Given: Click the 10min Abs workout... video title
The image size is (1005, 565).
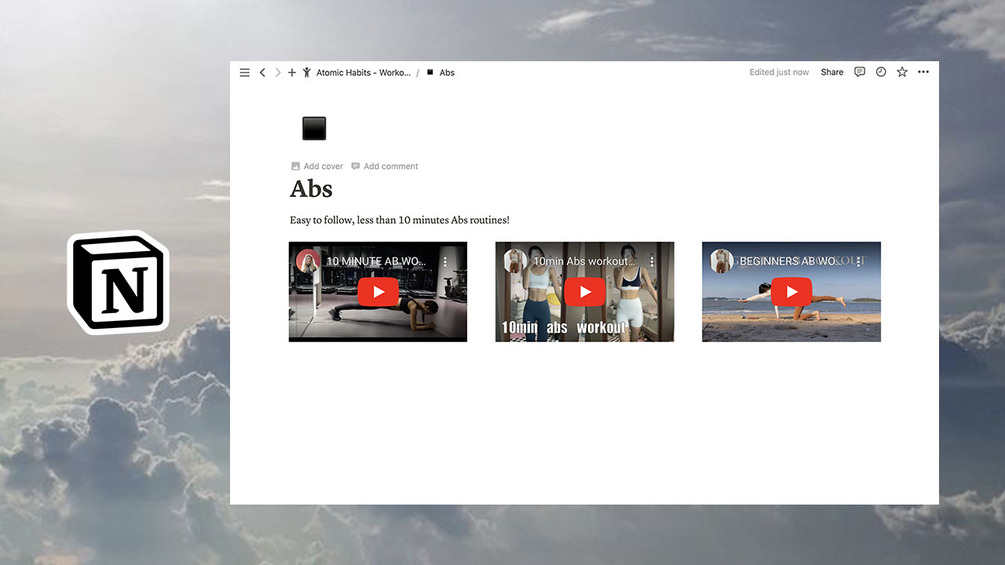Looking at the screenshot, I should pos(584,261).
